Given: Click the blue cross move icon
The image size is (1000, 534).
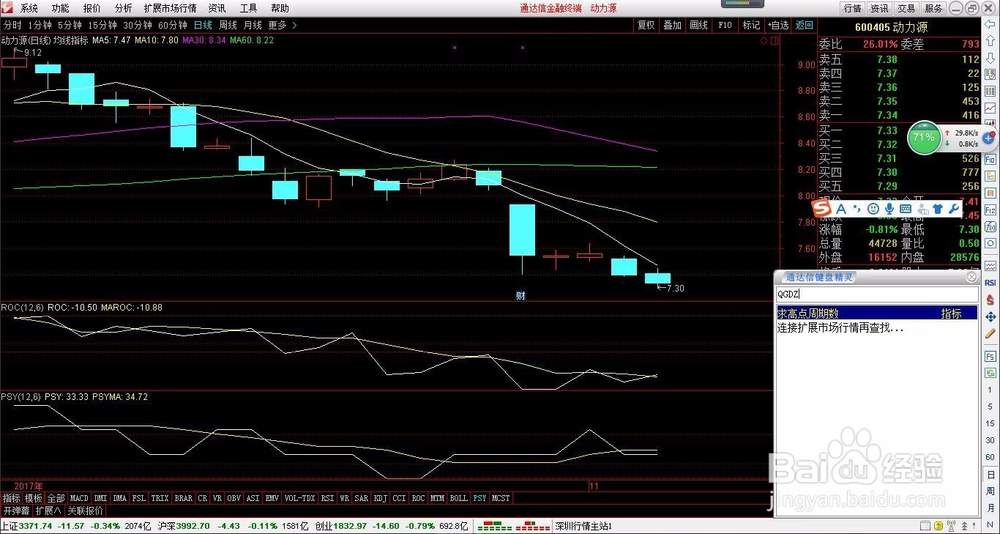Looking at the screenshot, I should click(x=990, y=316).
